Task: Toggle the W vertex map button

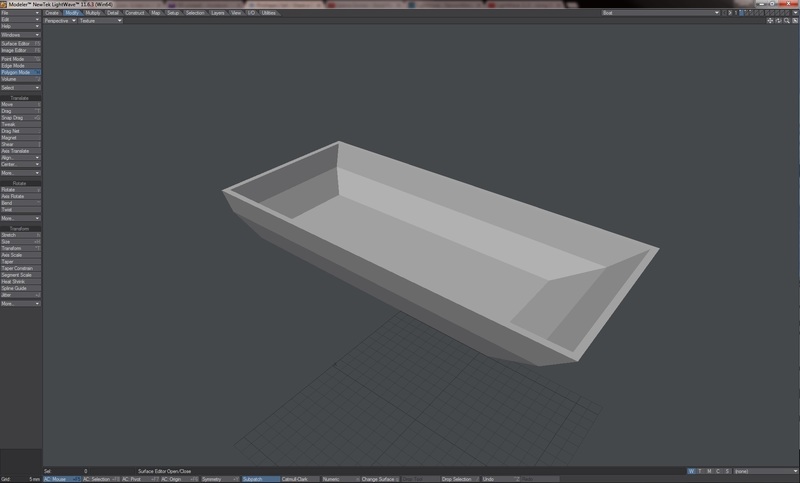Action: pyautogui.click(x=691, y=471)
